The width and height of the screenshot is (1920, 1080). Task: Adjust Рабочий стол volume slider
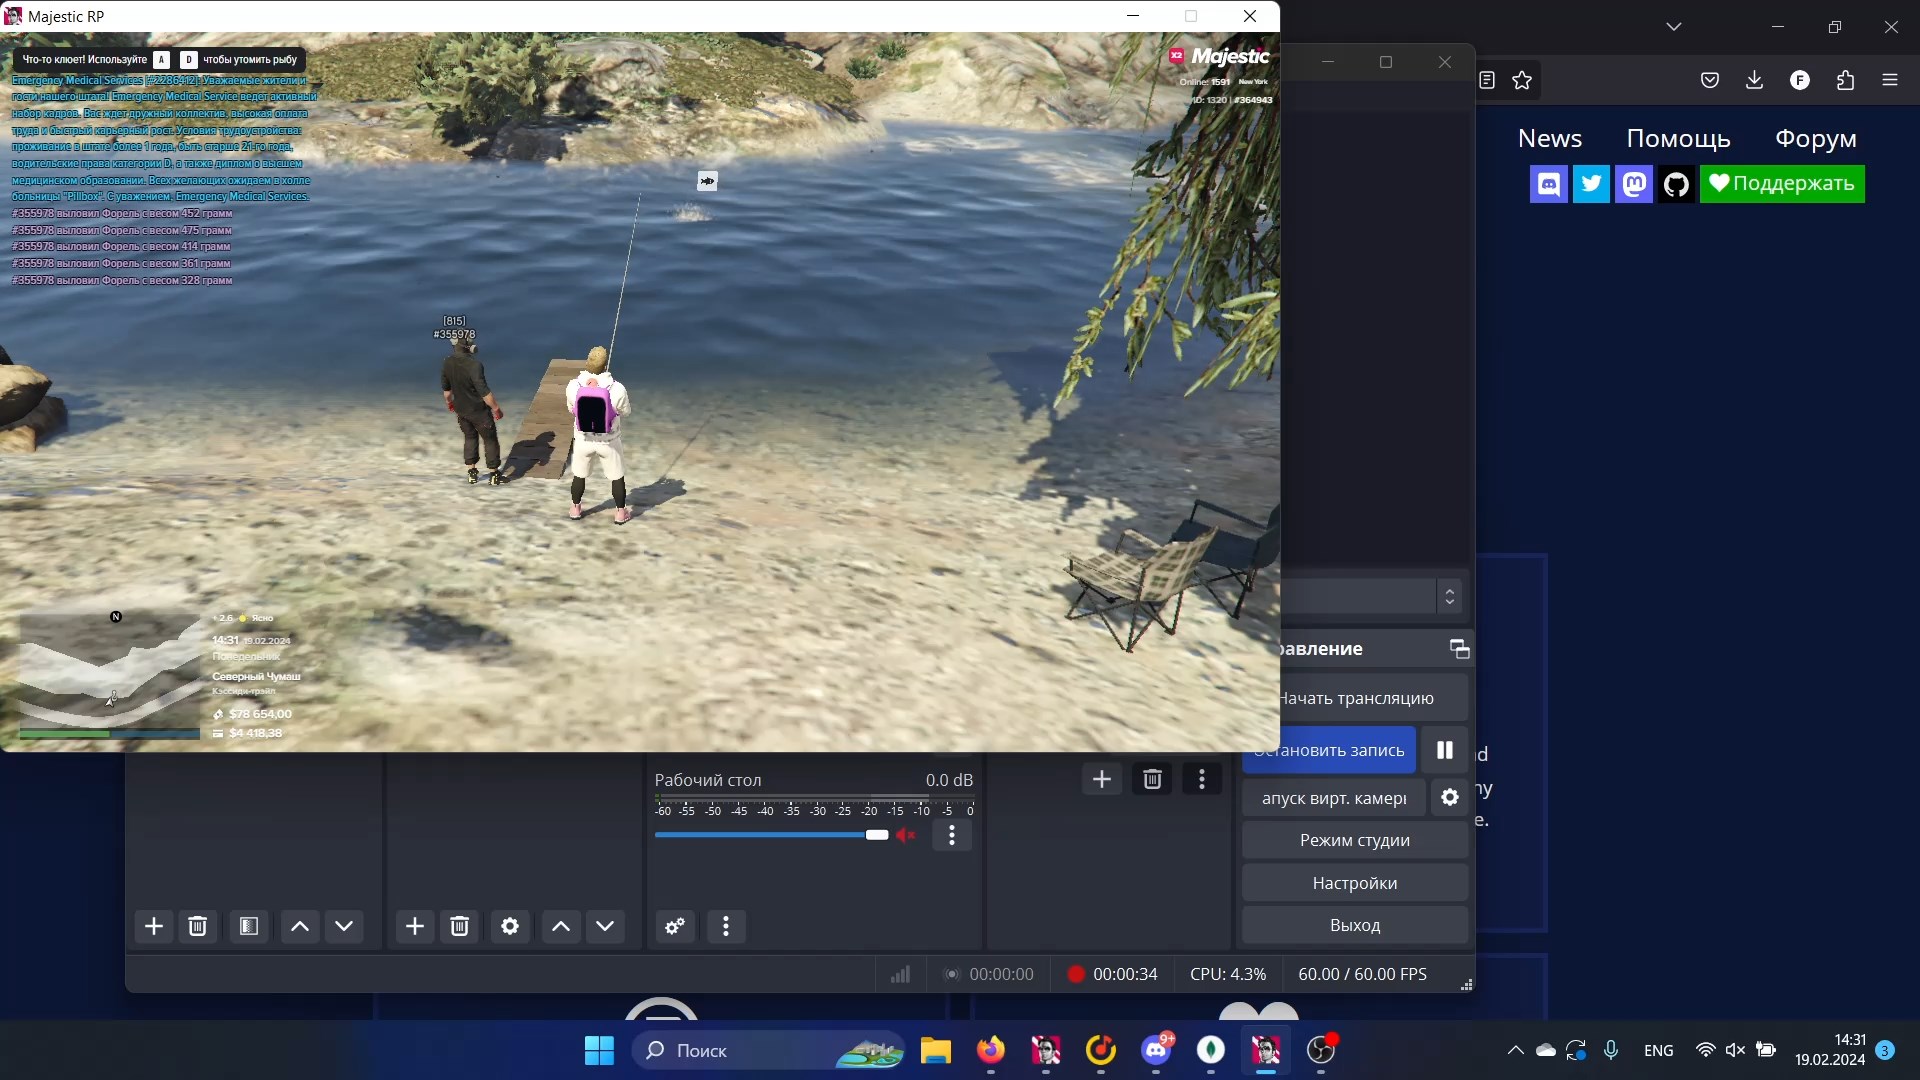coord(876,835)
